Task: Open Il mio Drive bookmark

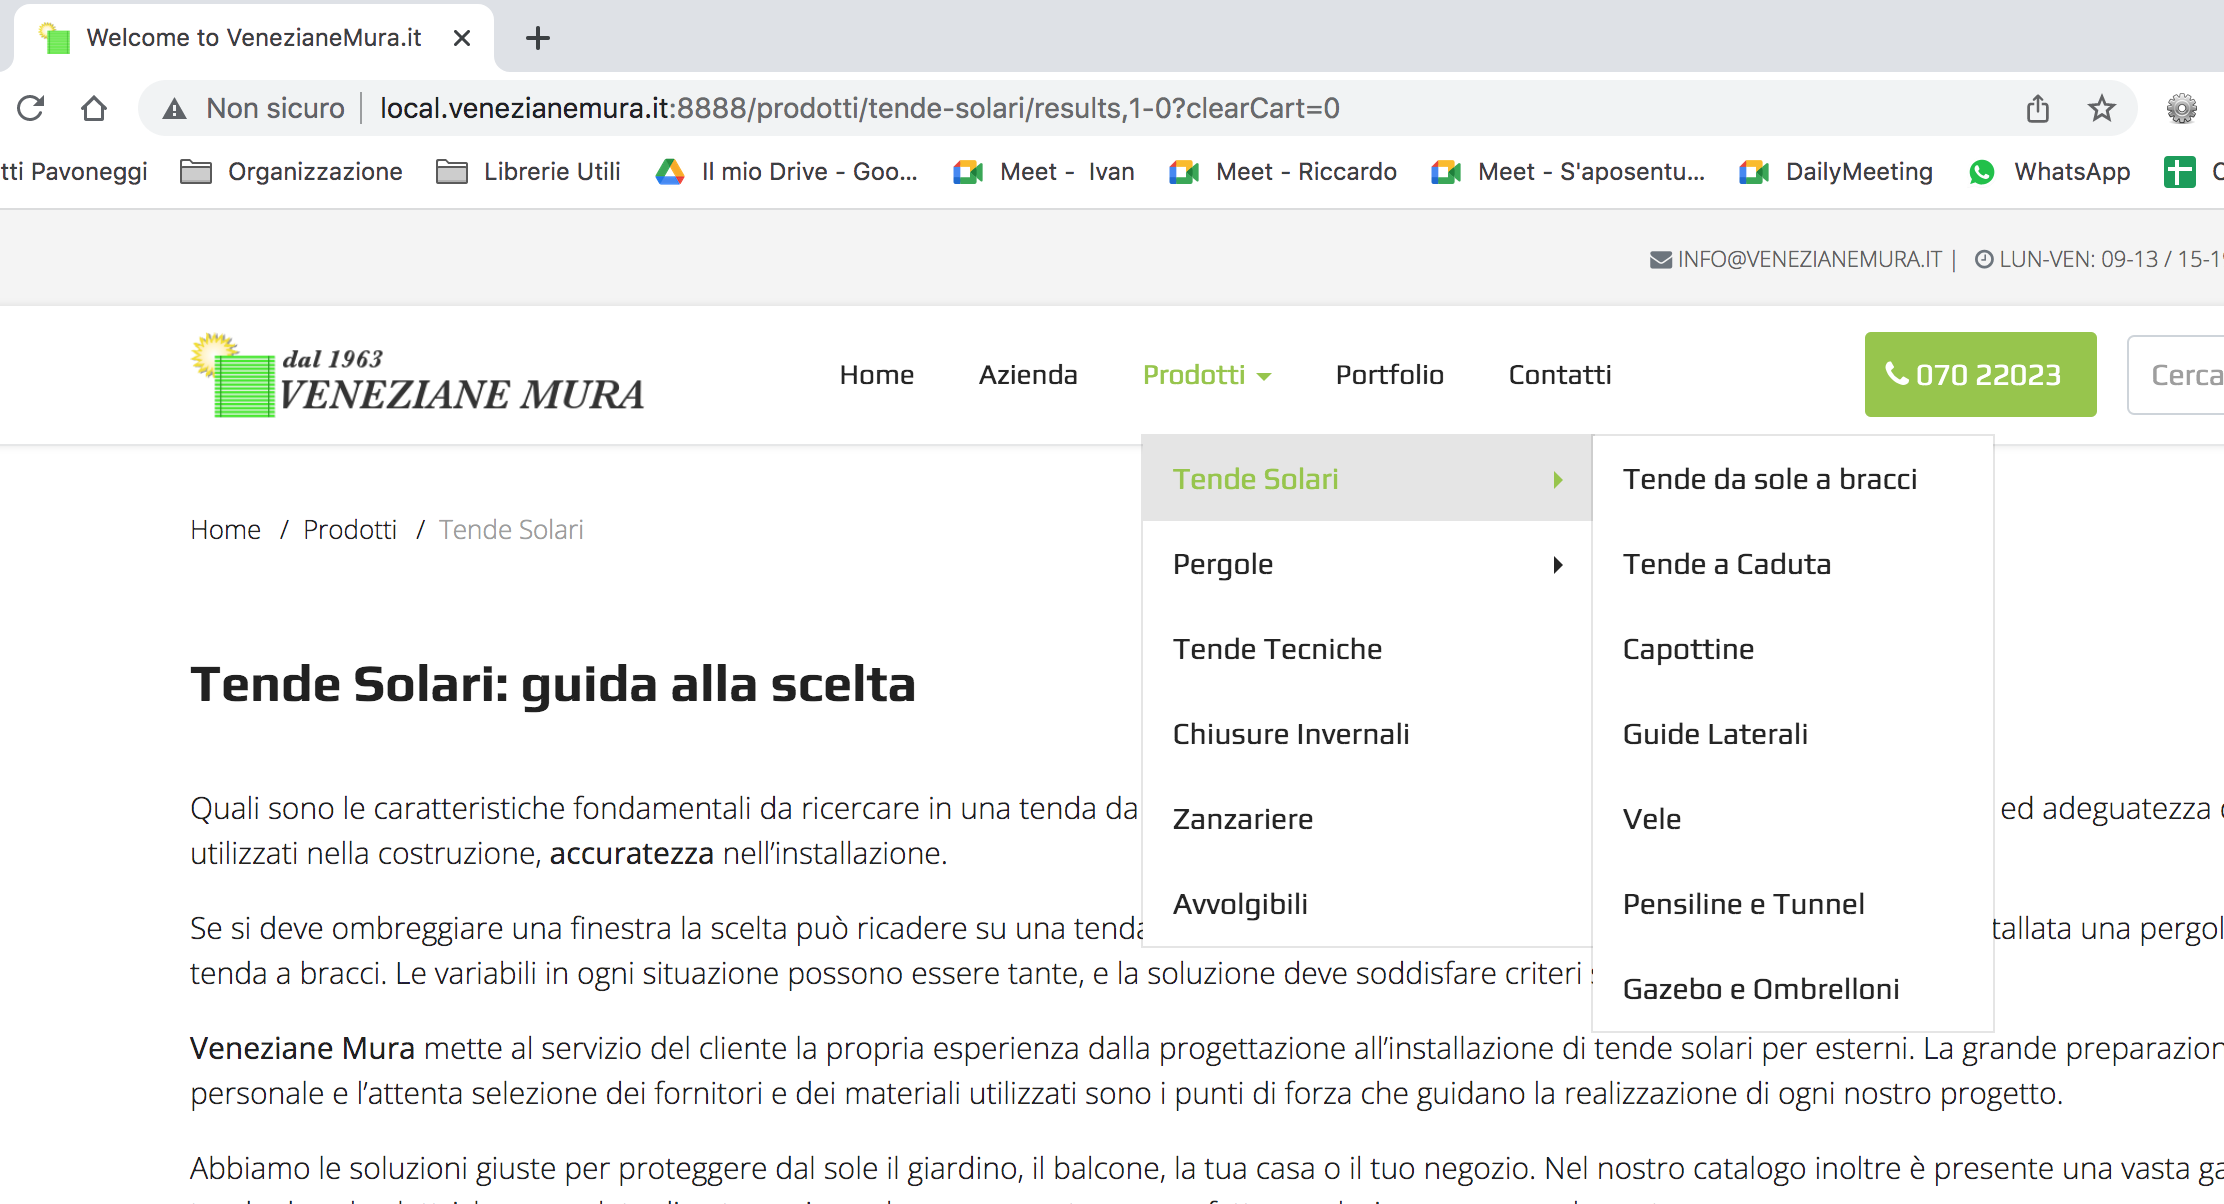Action: [x=787, y=172]
